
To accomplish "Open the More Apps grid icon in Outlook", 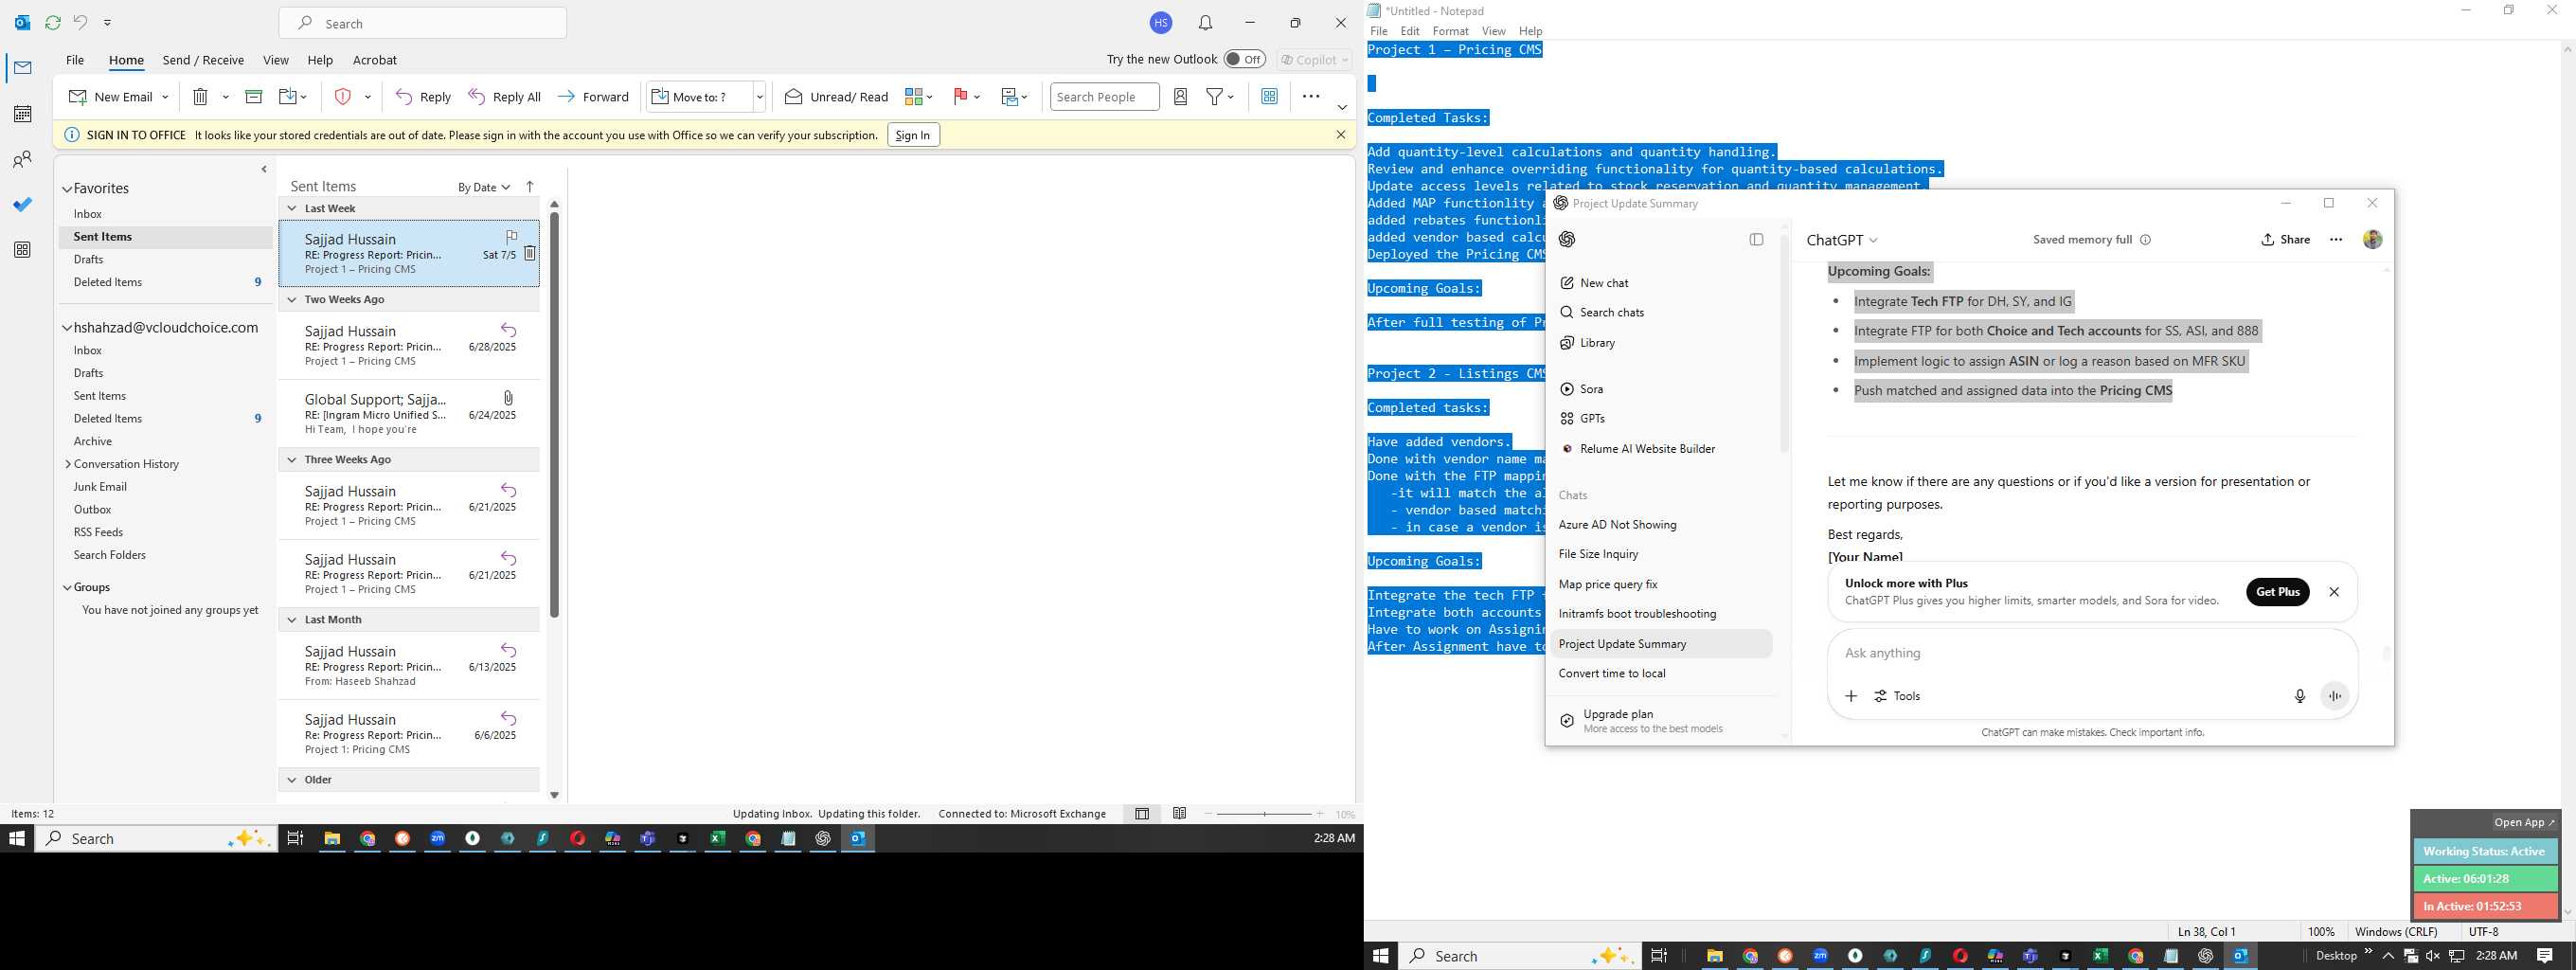I will pos(22,250).
